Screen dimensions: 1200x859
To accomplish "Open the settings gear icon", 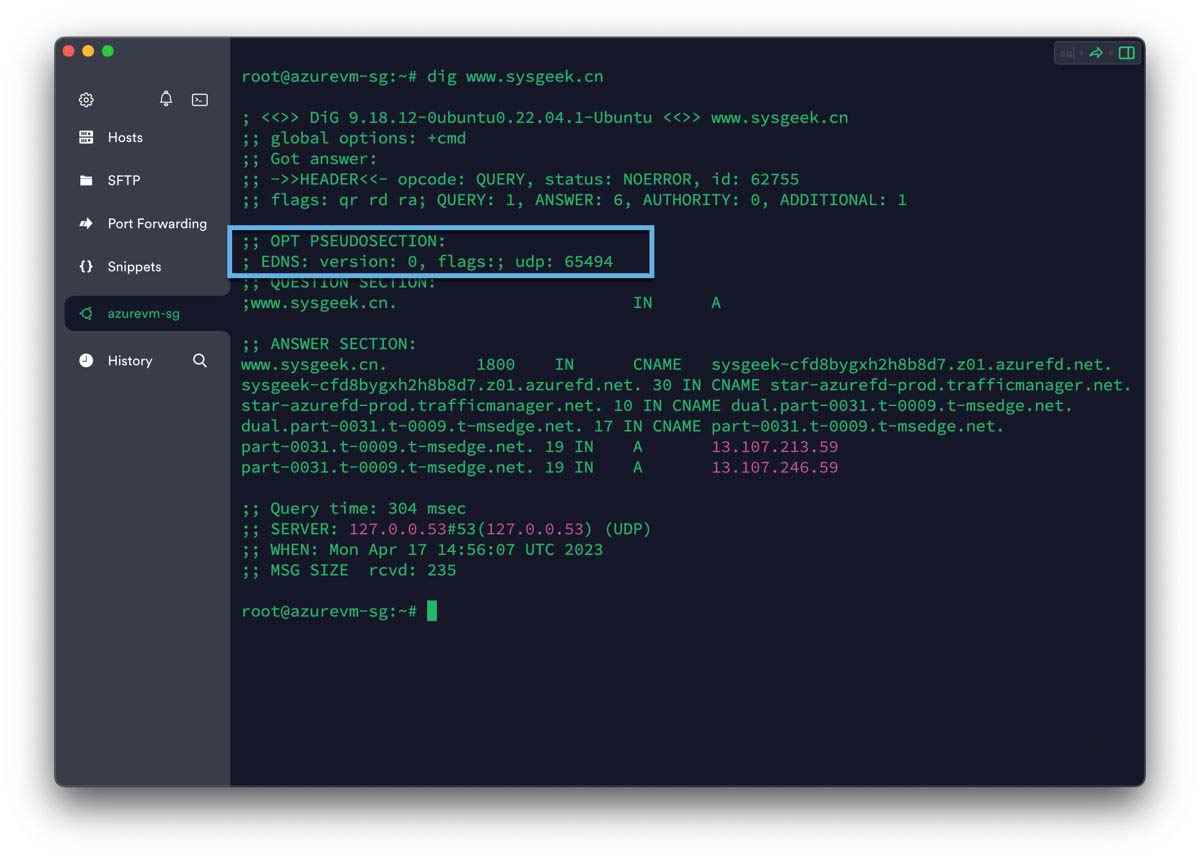I will (86, 100).
